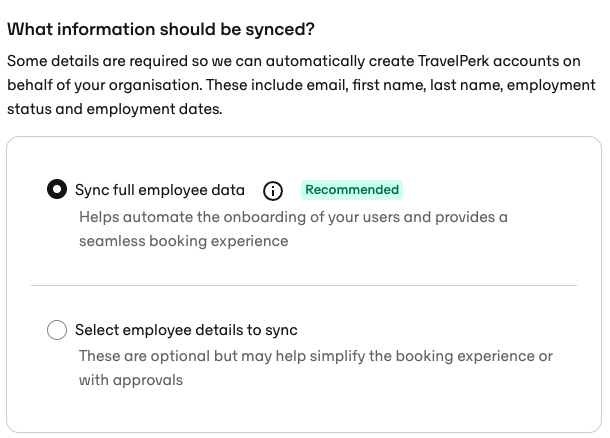Select the Sync full employee data radio button
Image resolution: width=610 pixels, height=438 pixels.
57,189
